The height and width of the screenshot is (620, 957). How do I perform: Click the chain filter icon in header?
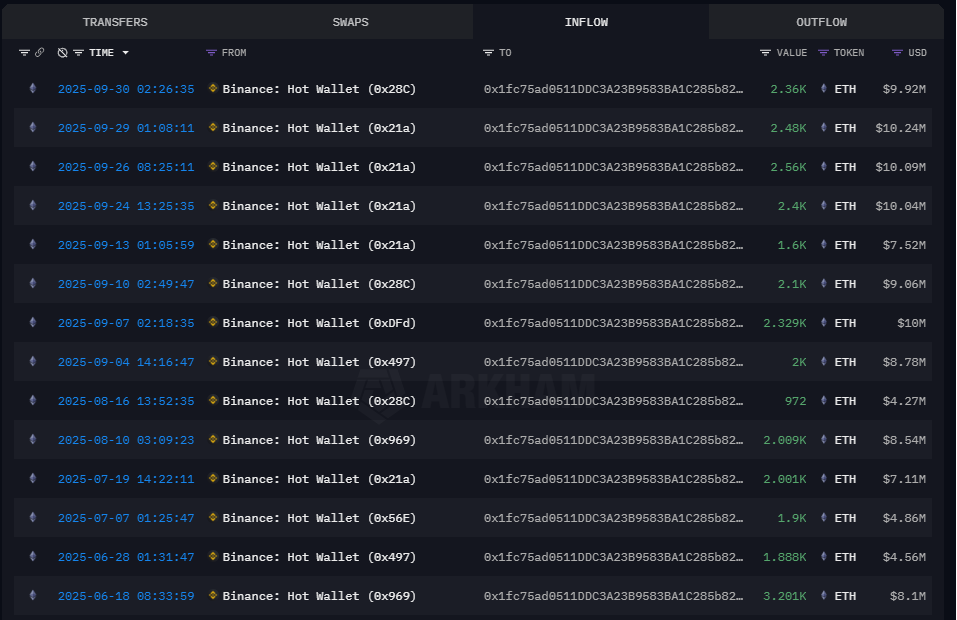pos(24,53)
